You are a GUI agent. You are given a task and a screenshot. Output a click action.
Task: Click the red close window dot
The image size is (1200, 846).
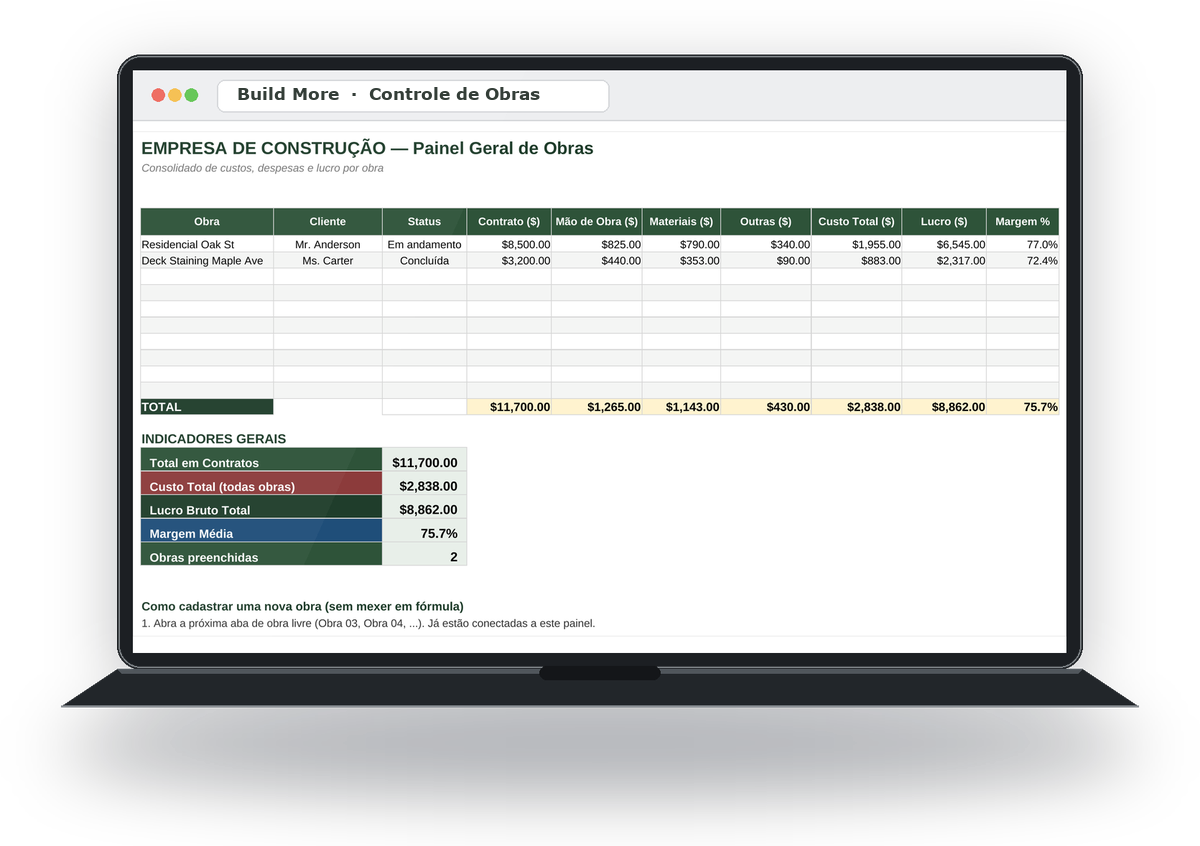(x=158, y=95)
